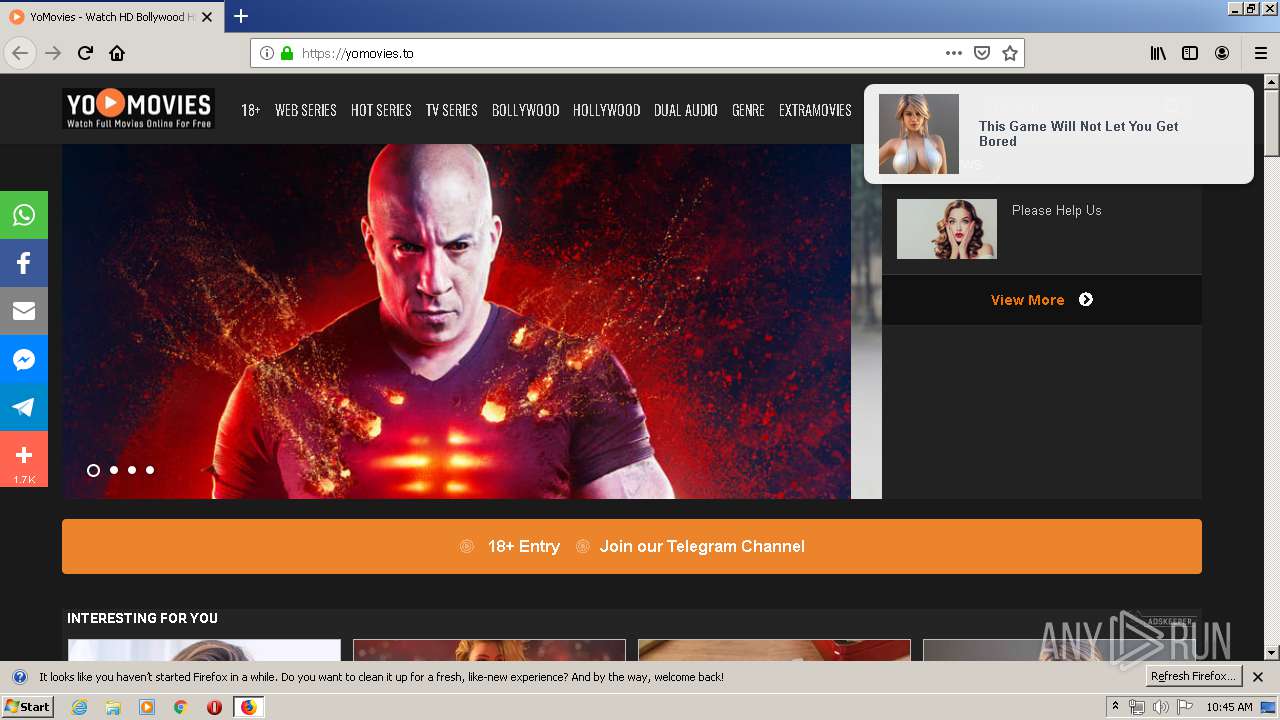1280x720 pixels.
Task: Open the game ad popup text
Action: tap(1078, 134)
